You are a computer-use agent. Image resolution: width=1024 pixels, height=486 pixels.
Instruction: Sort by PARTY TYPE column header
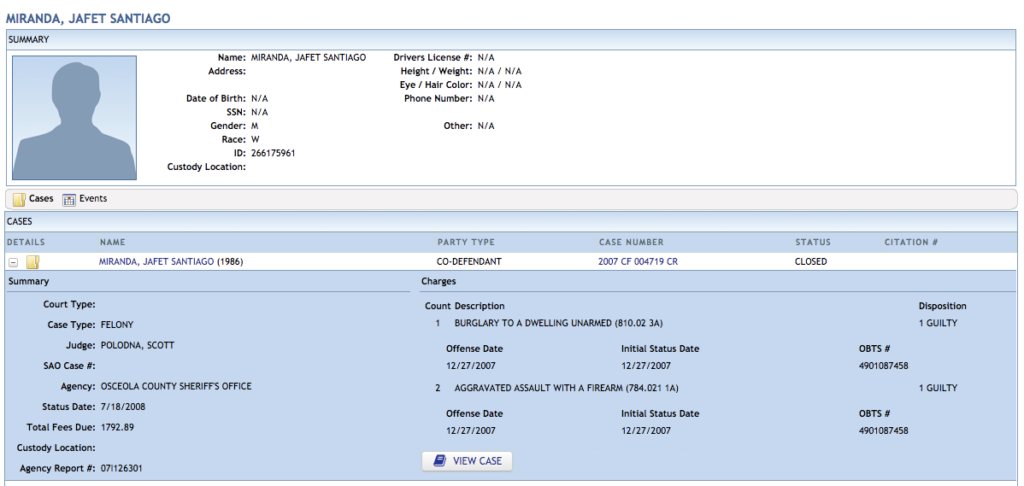pyautogui.click(x=466, y=242)
